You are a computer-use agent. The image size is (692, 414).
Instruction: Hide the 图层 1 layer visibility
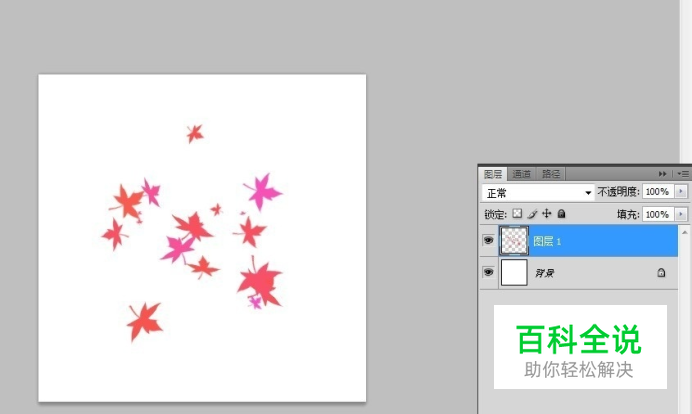click(x=488, y=240)
